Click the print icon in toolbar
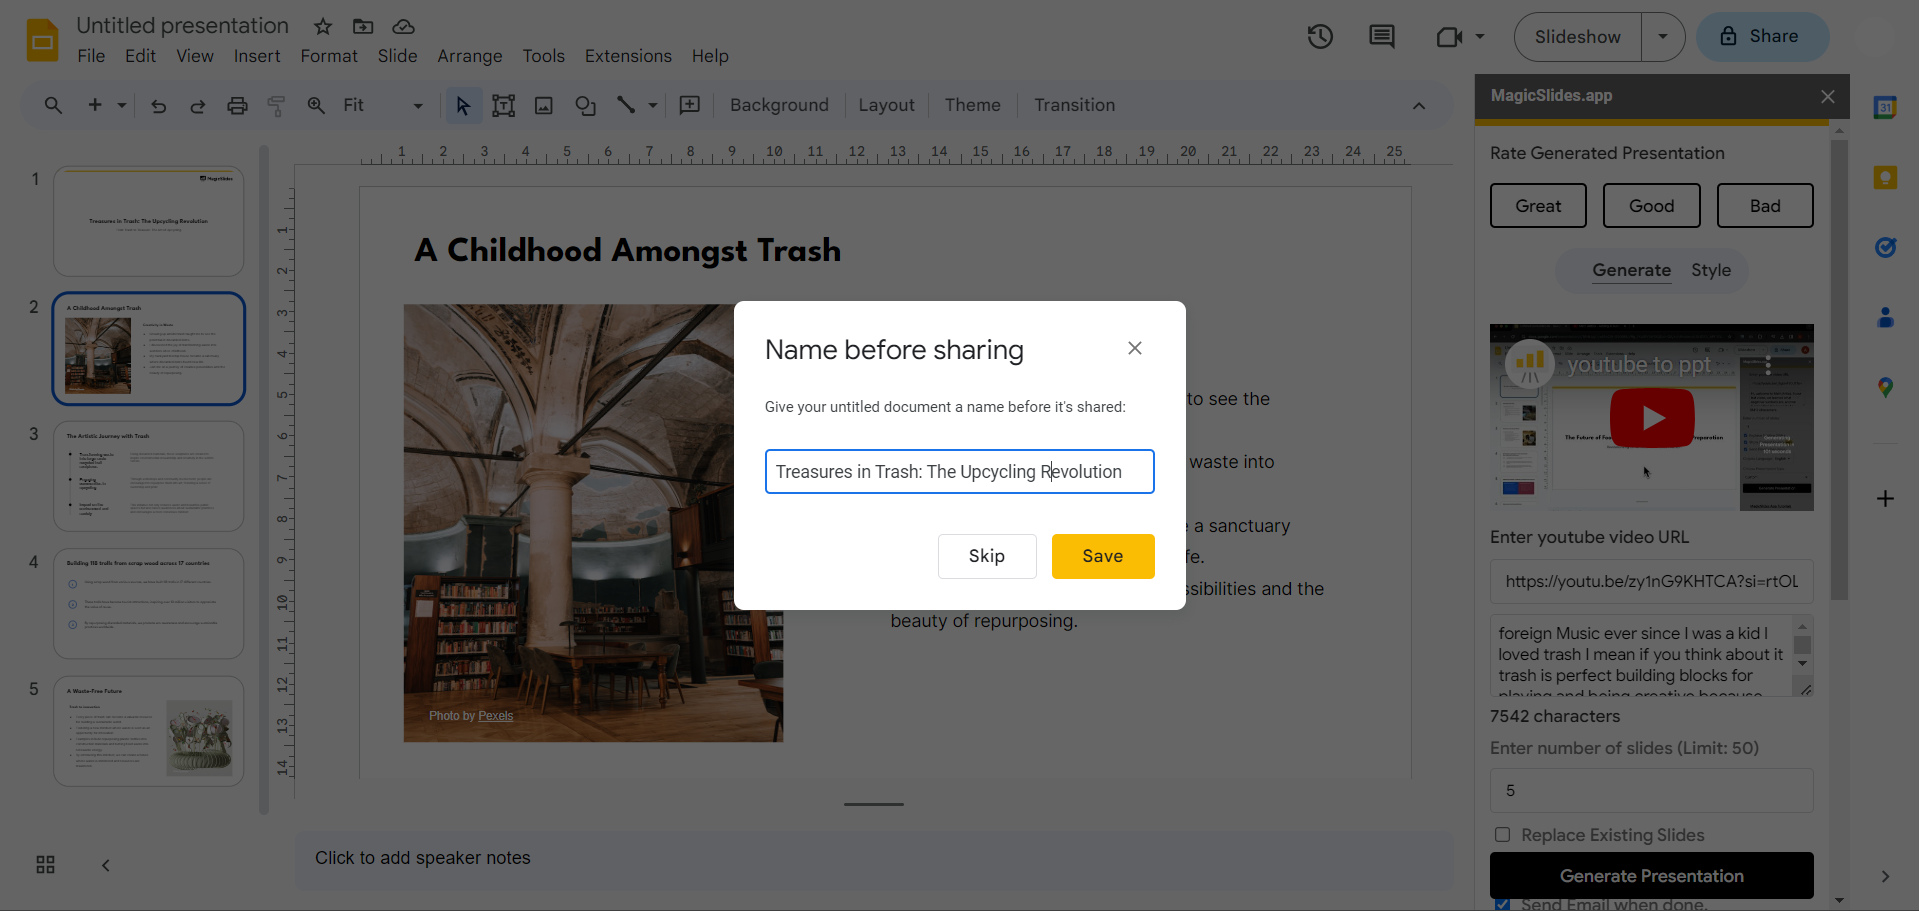The height and width of the screenshot is (911, 1919). click(x=237, y=106)
